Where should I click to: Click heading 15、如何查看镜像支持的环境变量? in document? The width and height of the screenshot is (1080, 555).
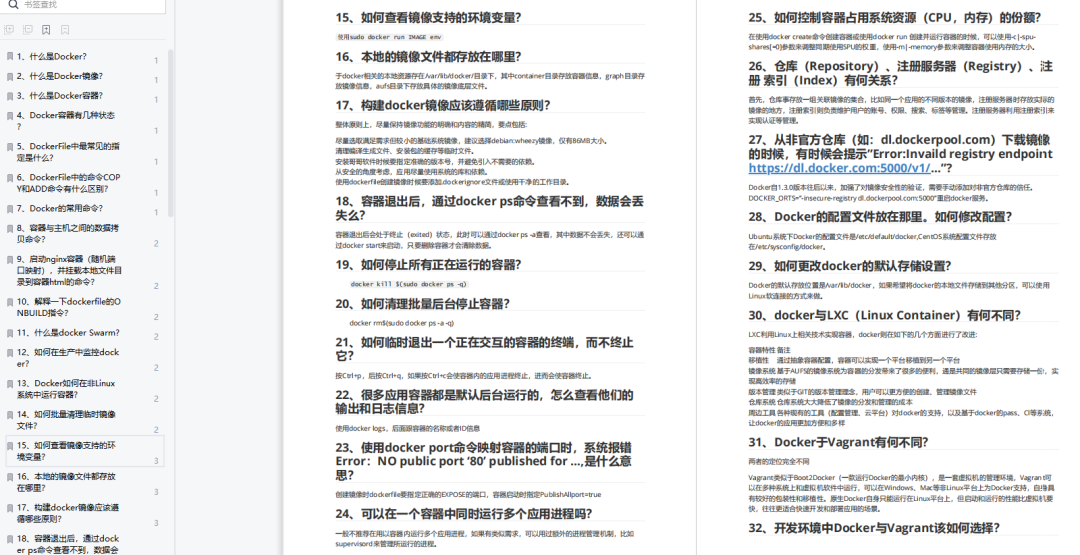coord(428,17)
